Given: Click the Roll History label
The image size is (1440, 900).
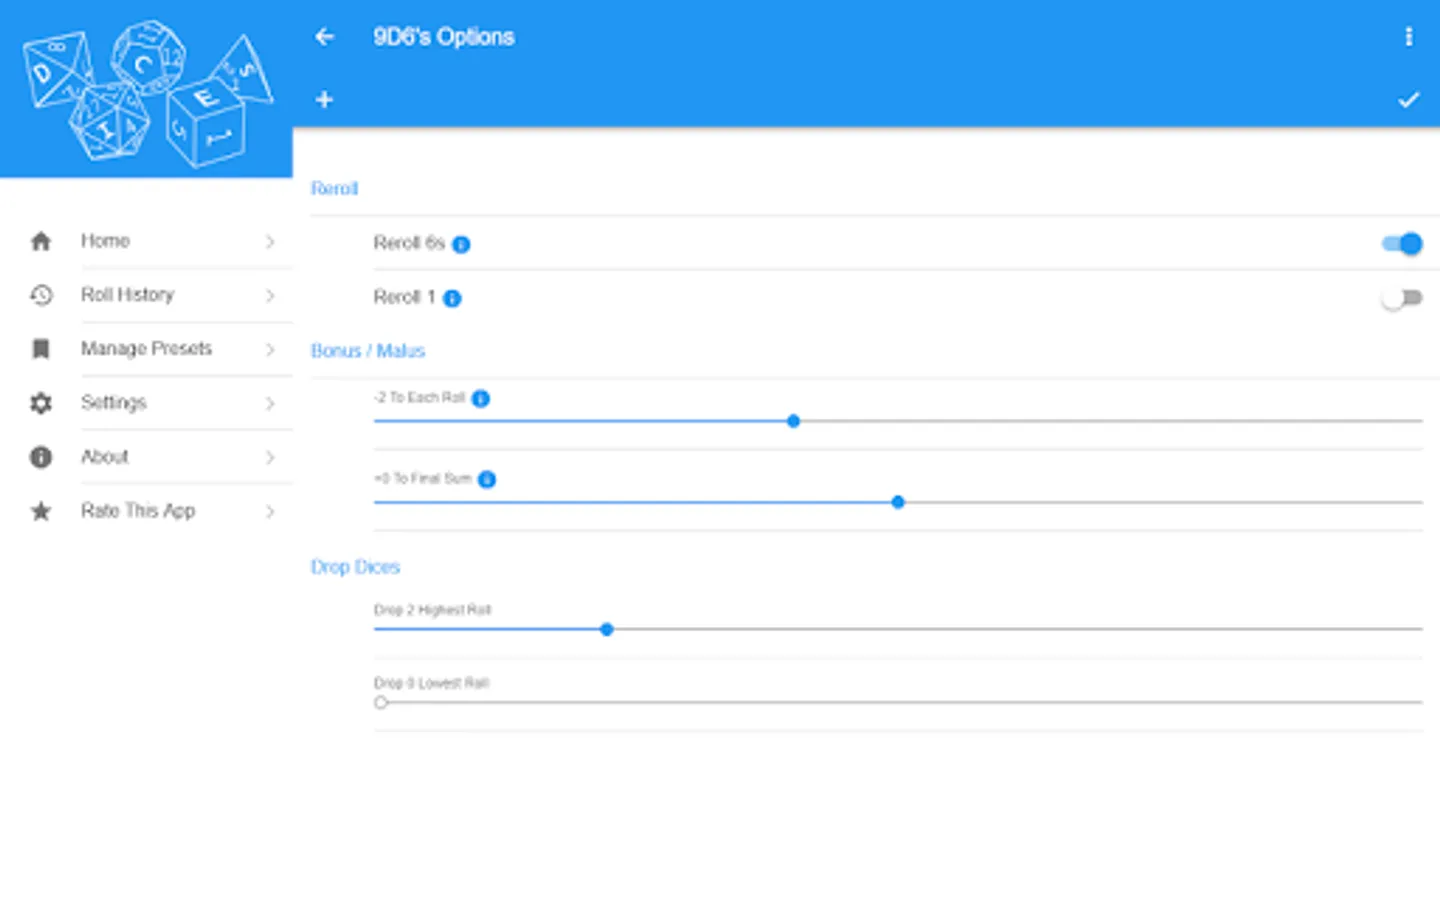Looking at the screenshot, I should [127, 295].
